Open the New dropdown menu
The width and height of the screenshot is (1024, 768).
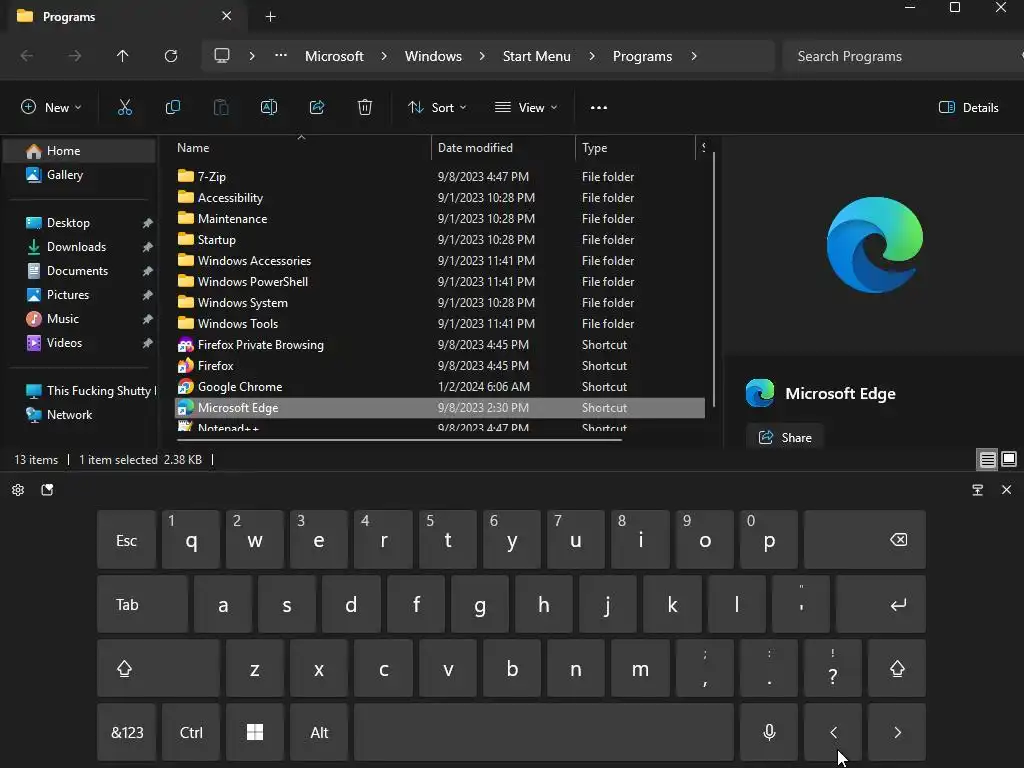pyautogui.click(x=51, y=108)
